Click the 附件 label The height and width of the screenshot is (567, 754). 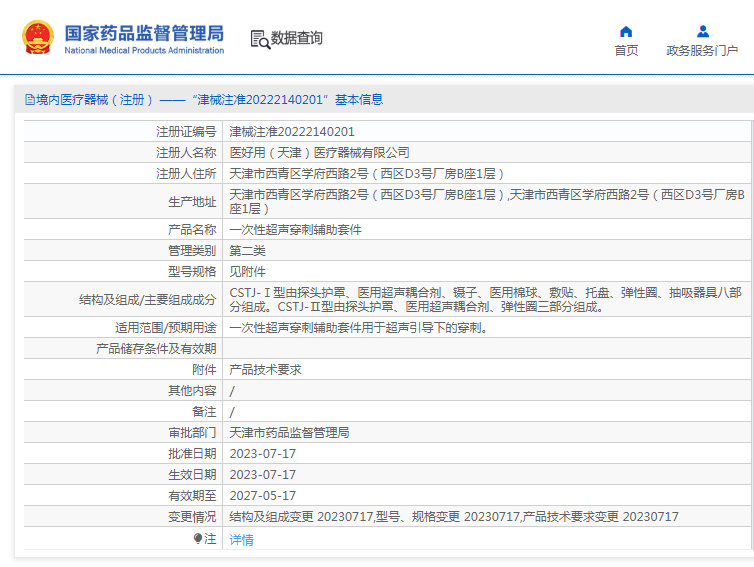click(204, 370)
